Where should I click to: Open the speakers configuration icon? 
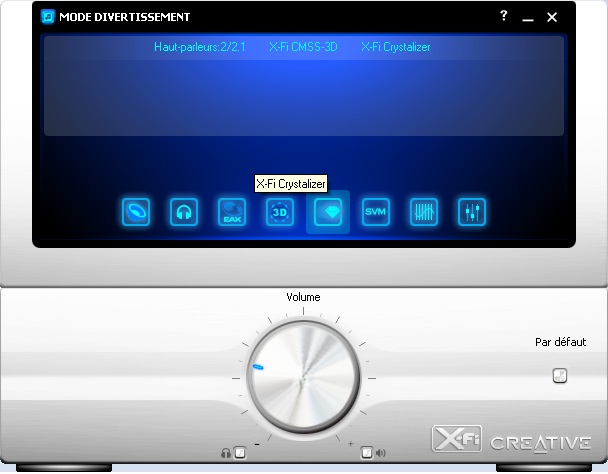(x=136, y=212)
